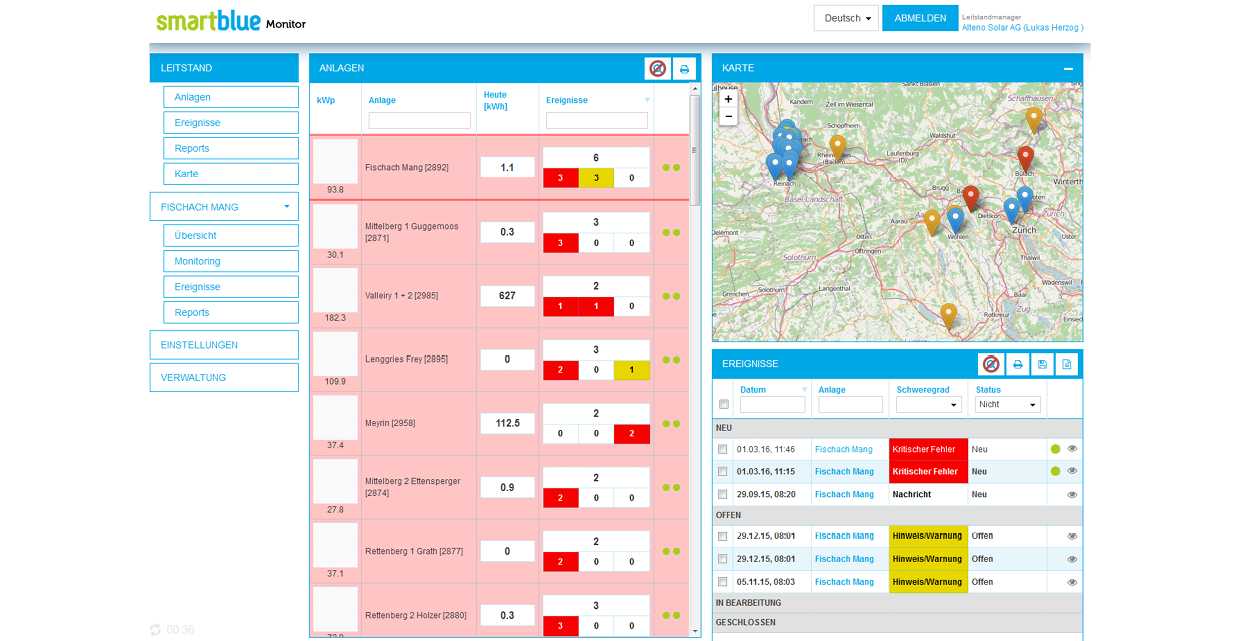1240x641 pixels.
Task: Minimize the Karte panel
Action: tap(1068, 69)
